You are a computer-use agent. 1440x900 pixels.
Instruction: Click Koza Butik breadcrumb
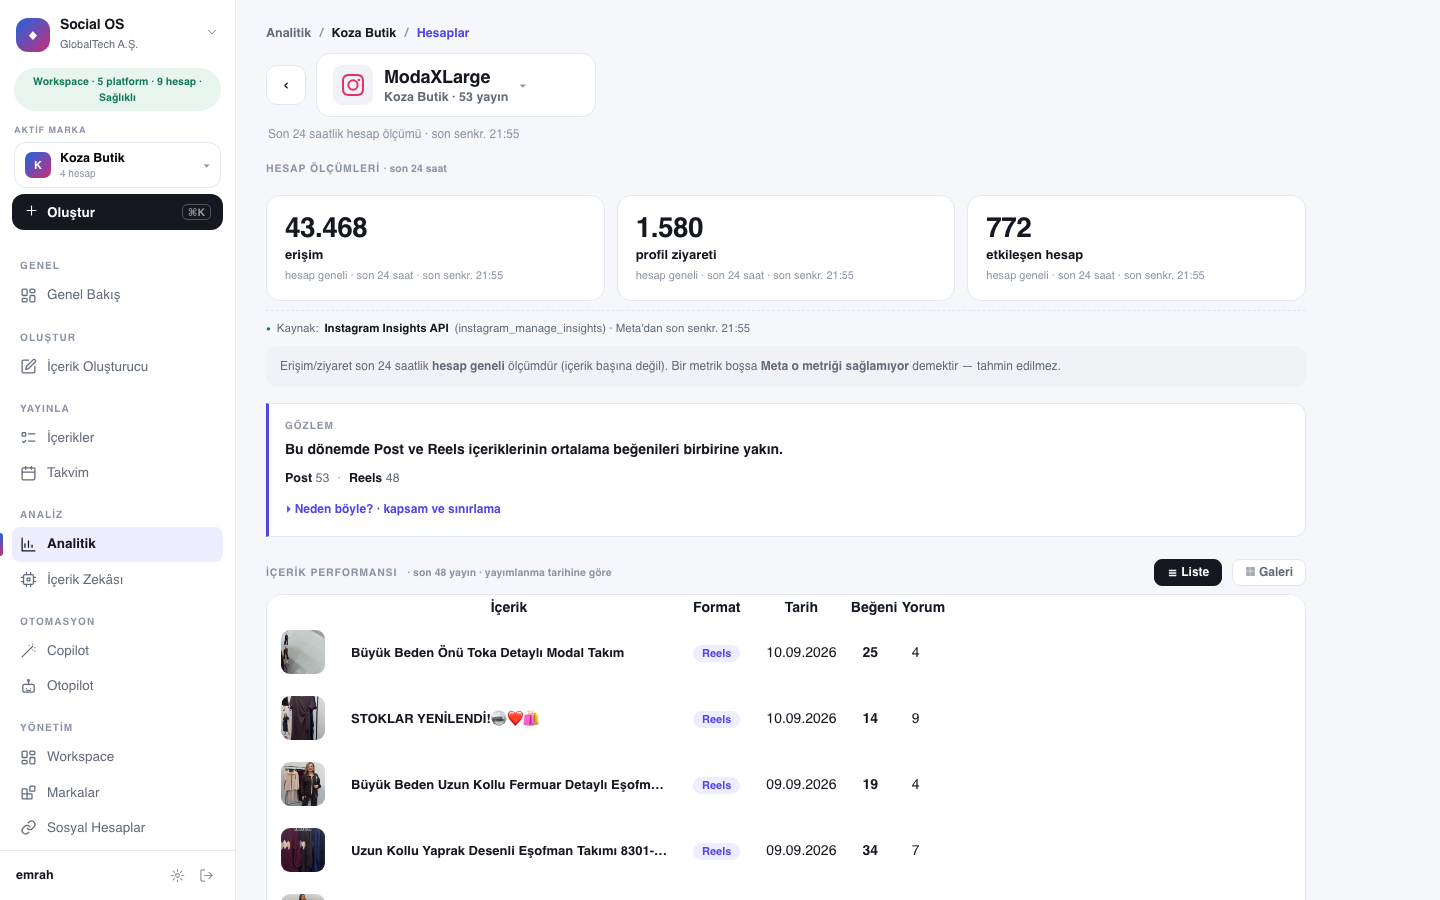pyautogui.click(x=364, y=33)
